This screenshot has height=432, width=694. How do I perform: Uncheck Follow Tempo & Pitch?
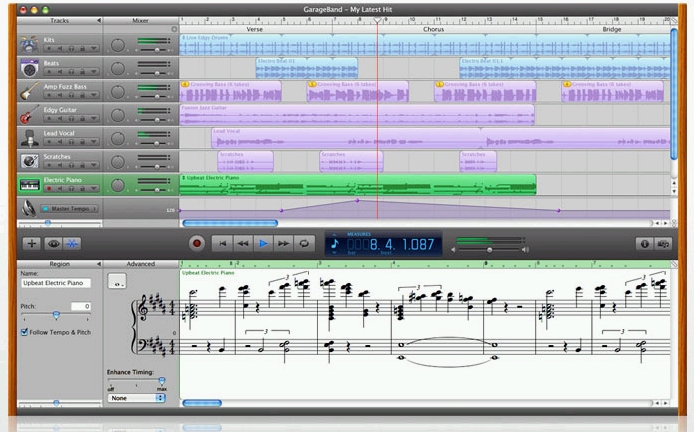click(x=24, y=332)
